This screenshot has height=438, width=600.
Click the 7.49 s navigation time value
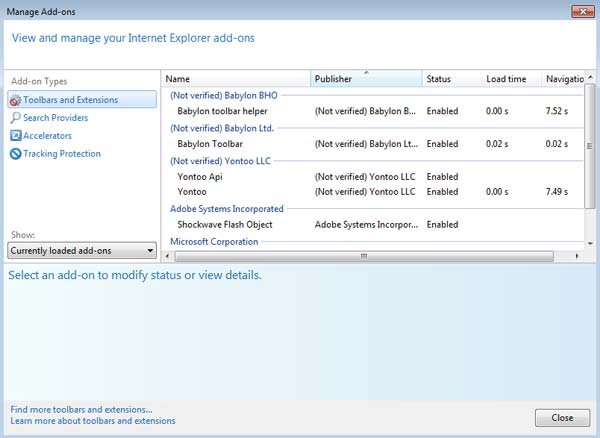[557, 192]
